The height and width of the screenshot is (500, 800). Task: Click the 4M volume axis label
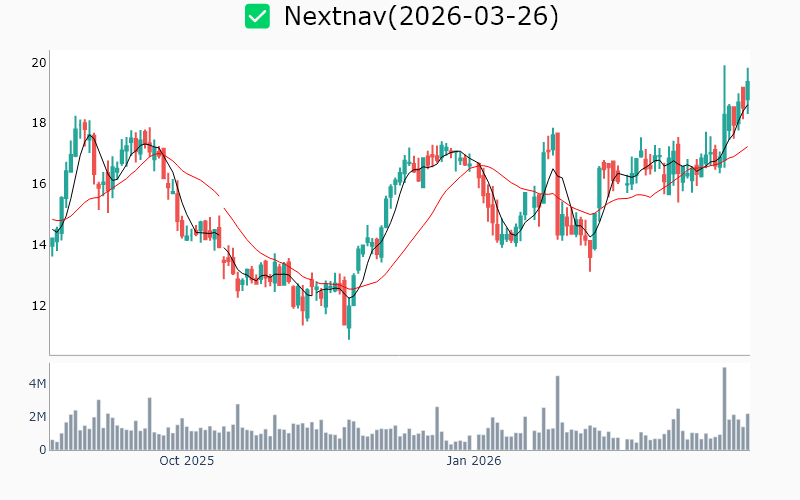[37, 384]
